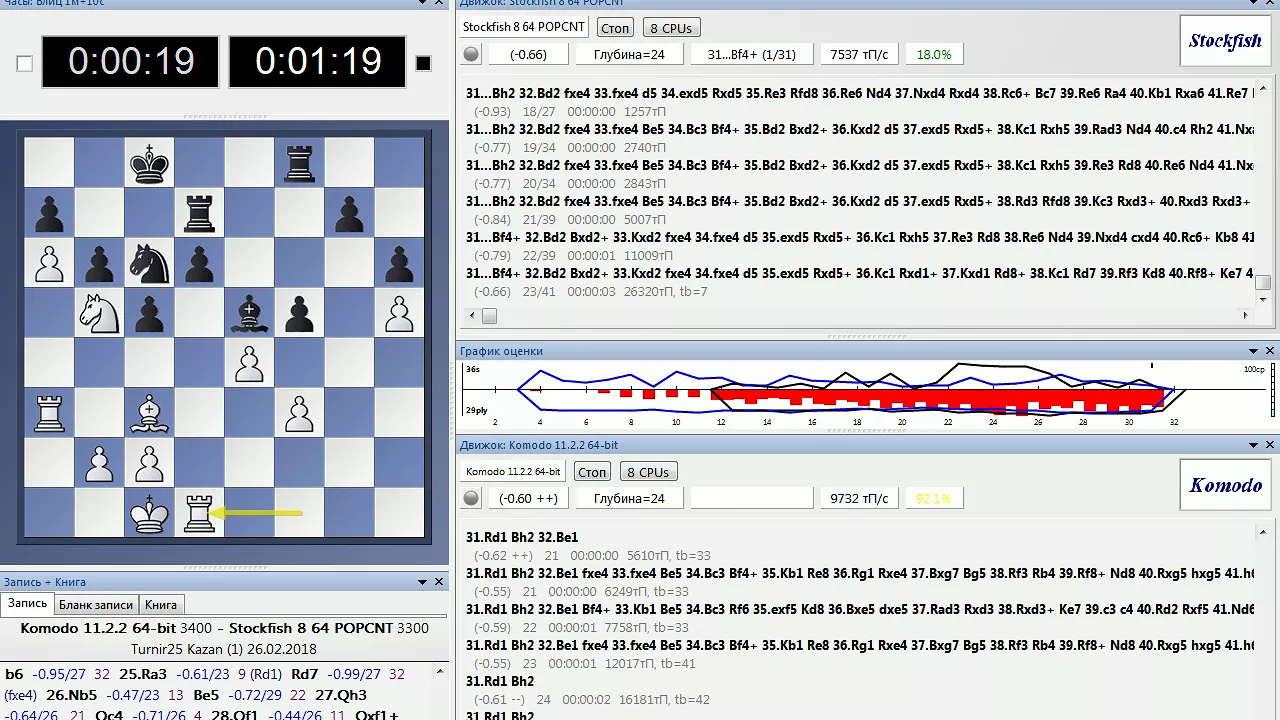The width and height of the screenshot is (1280, 720).
Task: Toggle the white side indicator beside the left clock
Action: [x=25, y=64]
